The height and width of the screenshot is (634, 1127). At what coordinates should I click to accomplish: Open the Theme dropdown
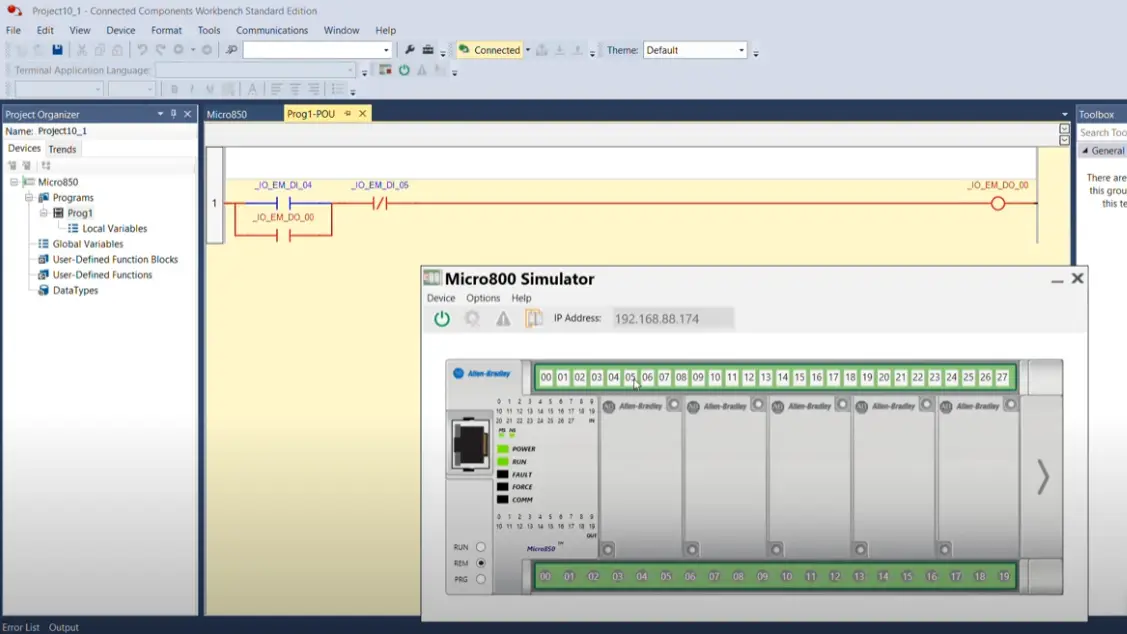740,50
